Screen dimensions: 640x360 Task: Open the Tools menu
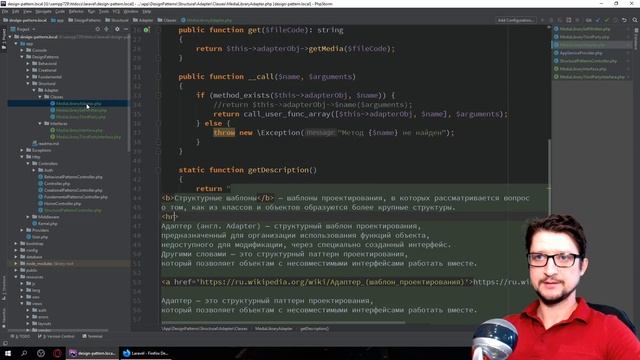coord(104,12)
